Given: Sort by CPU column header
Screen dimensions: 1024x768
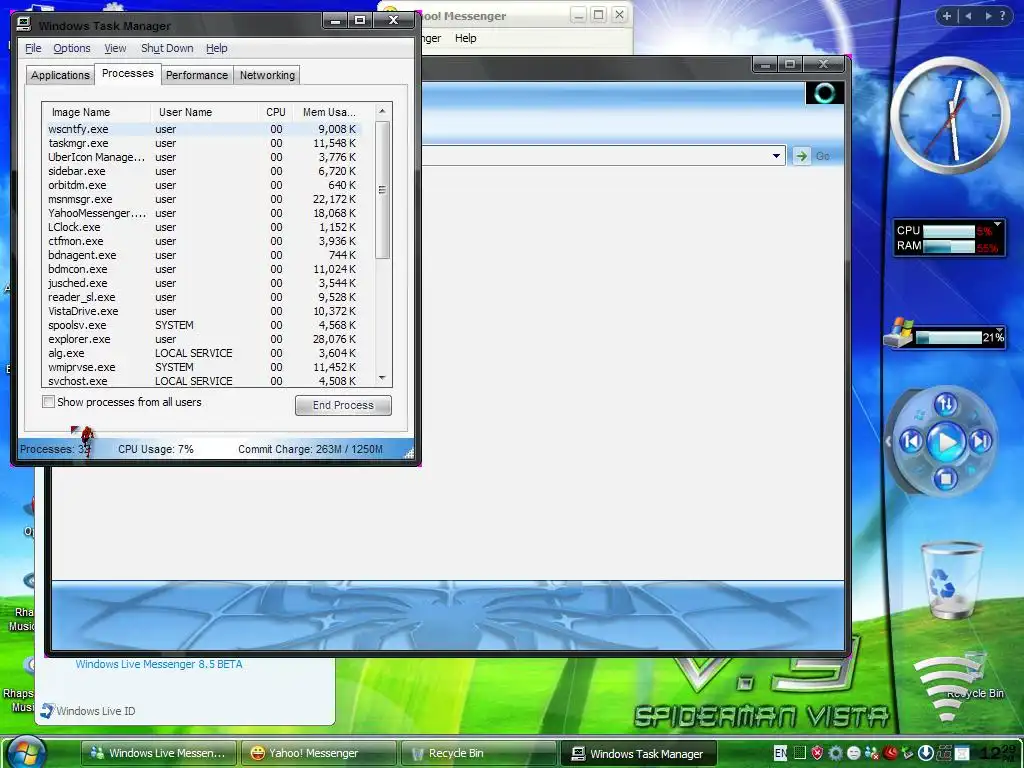Looking at the screenshot, I should click(276, 112).
